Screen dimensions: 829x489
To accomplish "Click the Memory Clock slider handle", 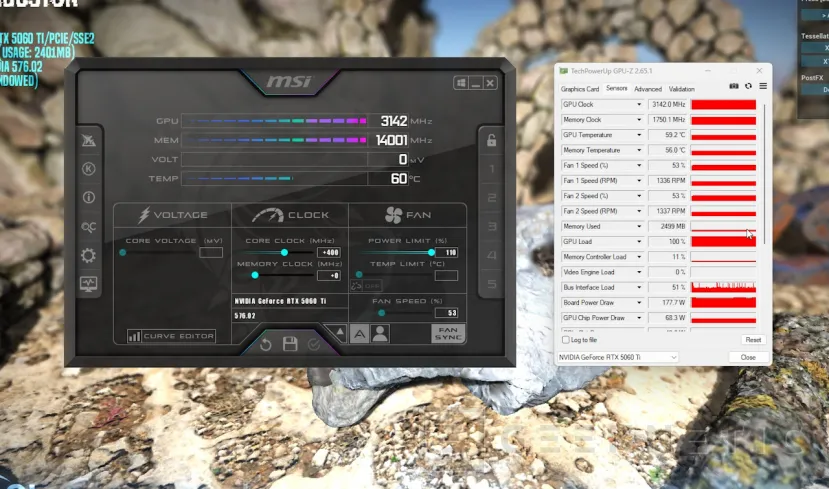I will [255, 275].
